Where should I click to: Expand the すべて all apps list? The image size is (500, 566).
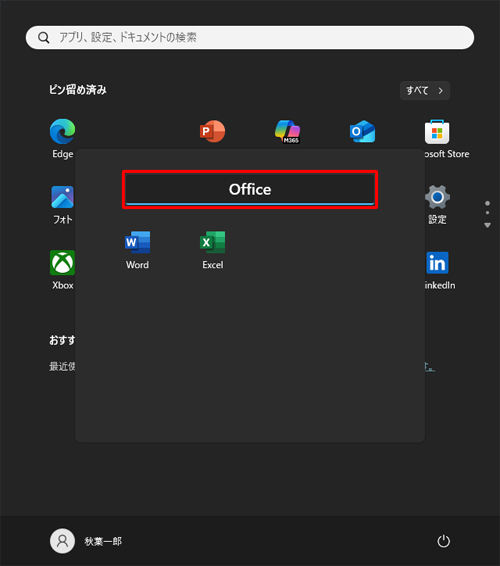[425, 90]
